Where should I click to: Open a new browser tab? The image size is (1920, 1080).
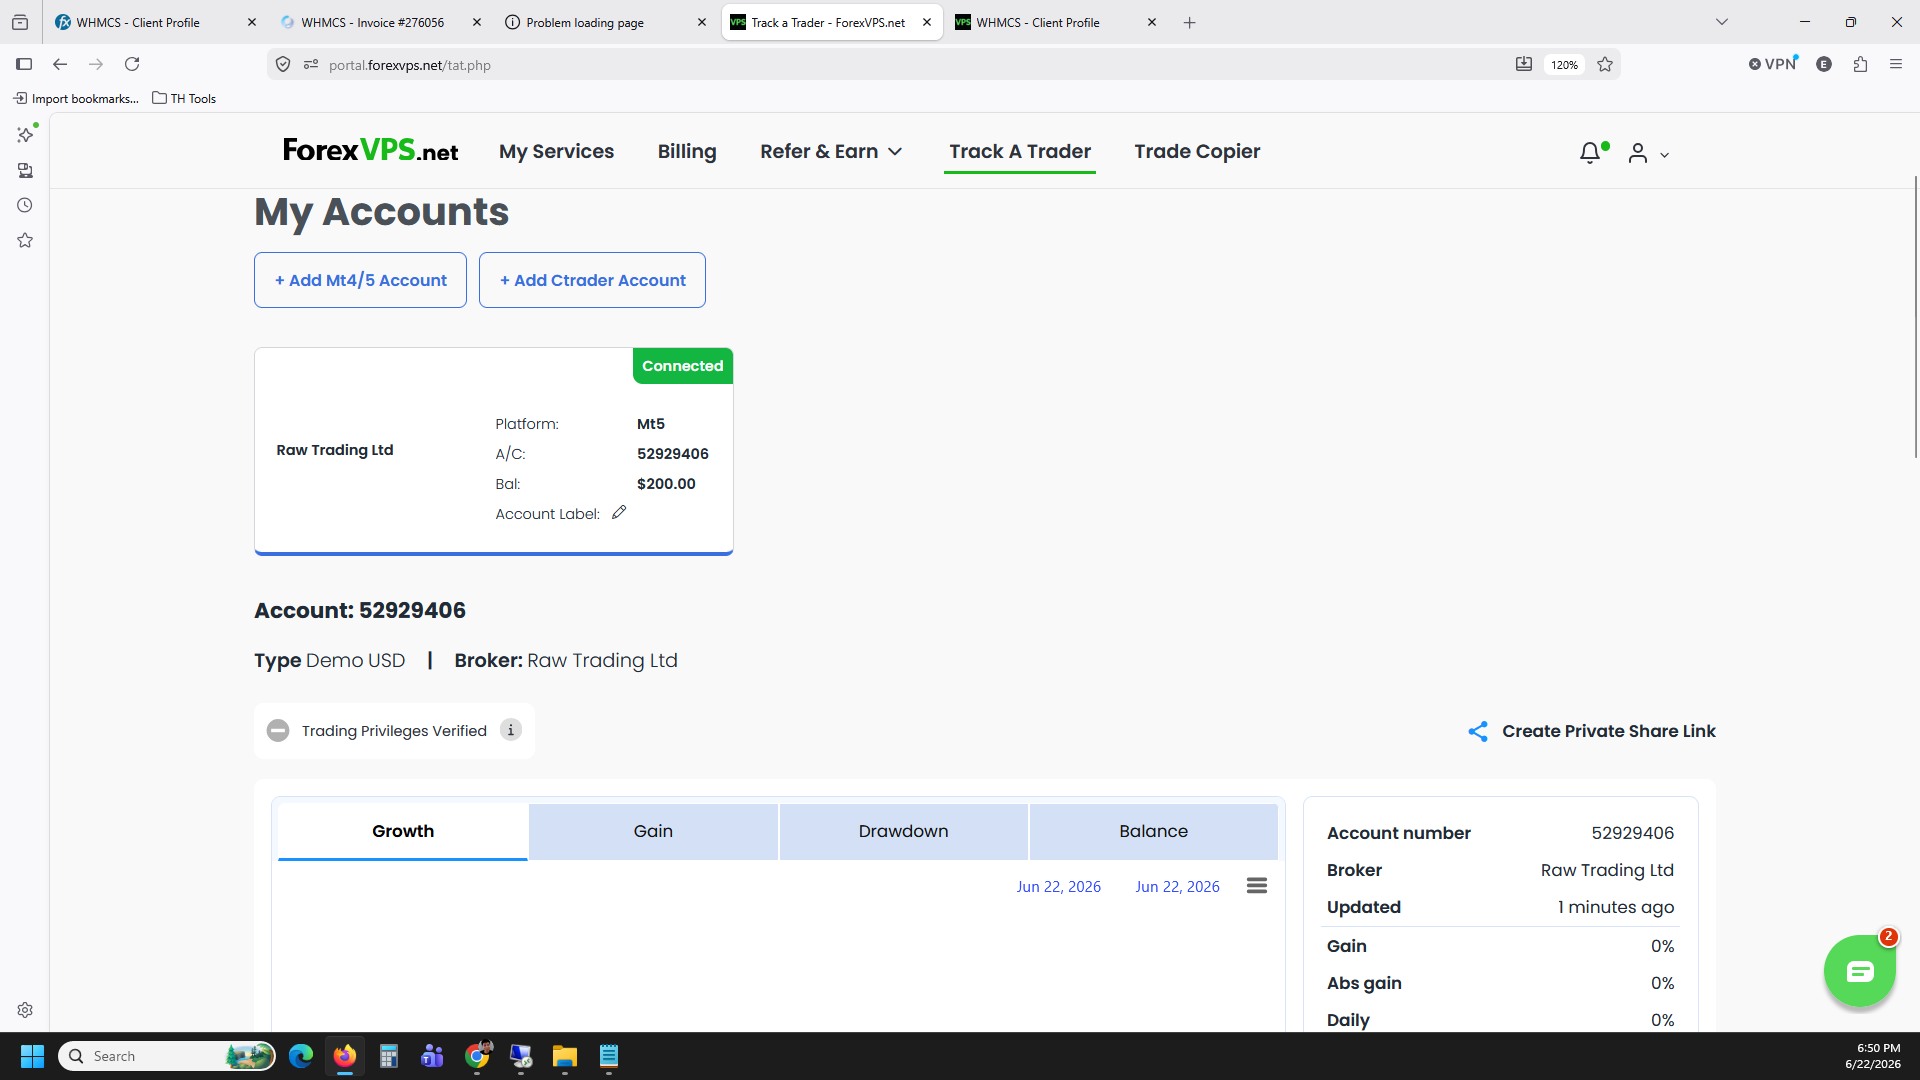coord(1189,22)
